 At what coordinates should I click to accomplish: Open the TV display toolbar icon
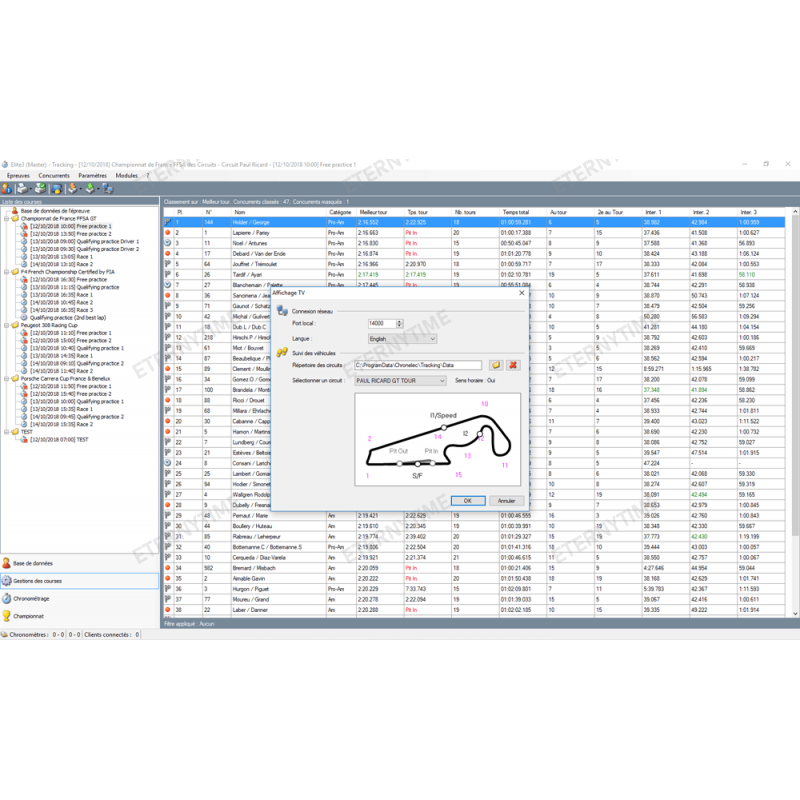click(x=57, y=189)
